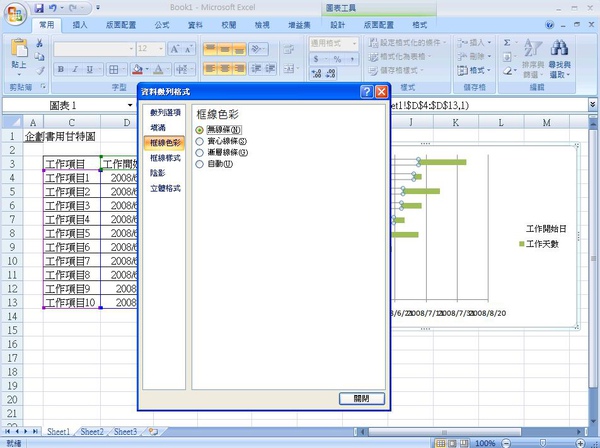Click the AutoSum sigma icon
This screenshot has width=600, height=448.
click(507, 42)
